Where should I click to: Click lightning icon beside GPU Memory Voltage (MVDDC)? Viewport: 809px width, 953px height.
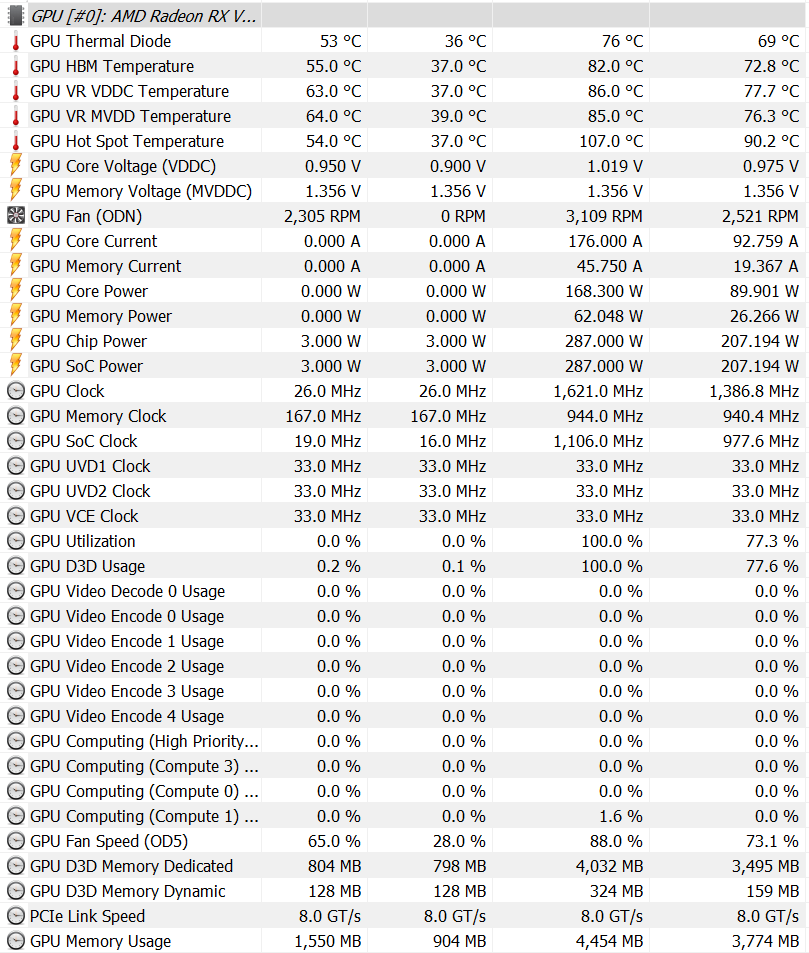pos(16,191)
